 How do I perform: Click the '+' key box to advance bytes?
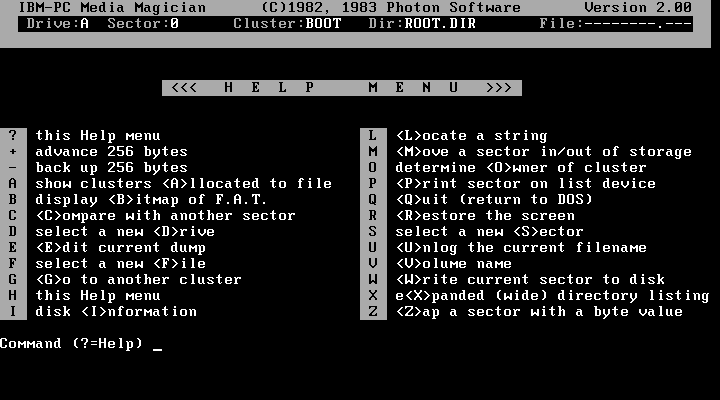click(13, 152)
